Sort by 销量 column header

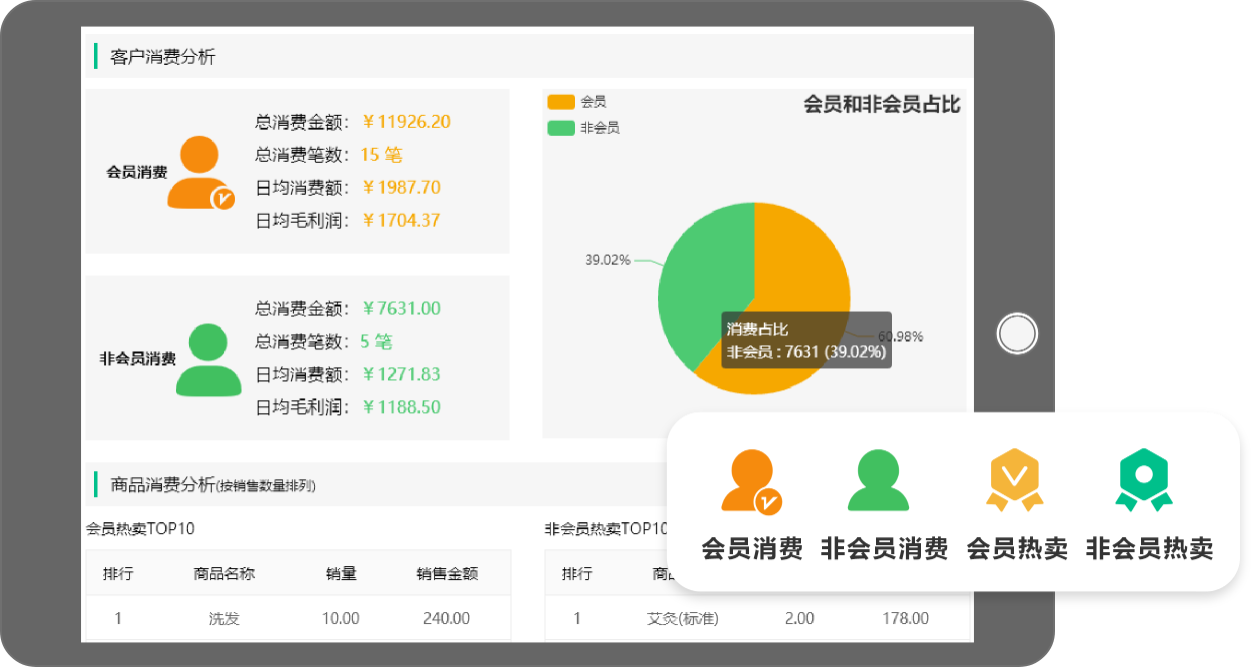pos(341,574)
